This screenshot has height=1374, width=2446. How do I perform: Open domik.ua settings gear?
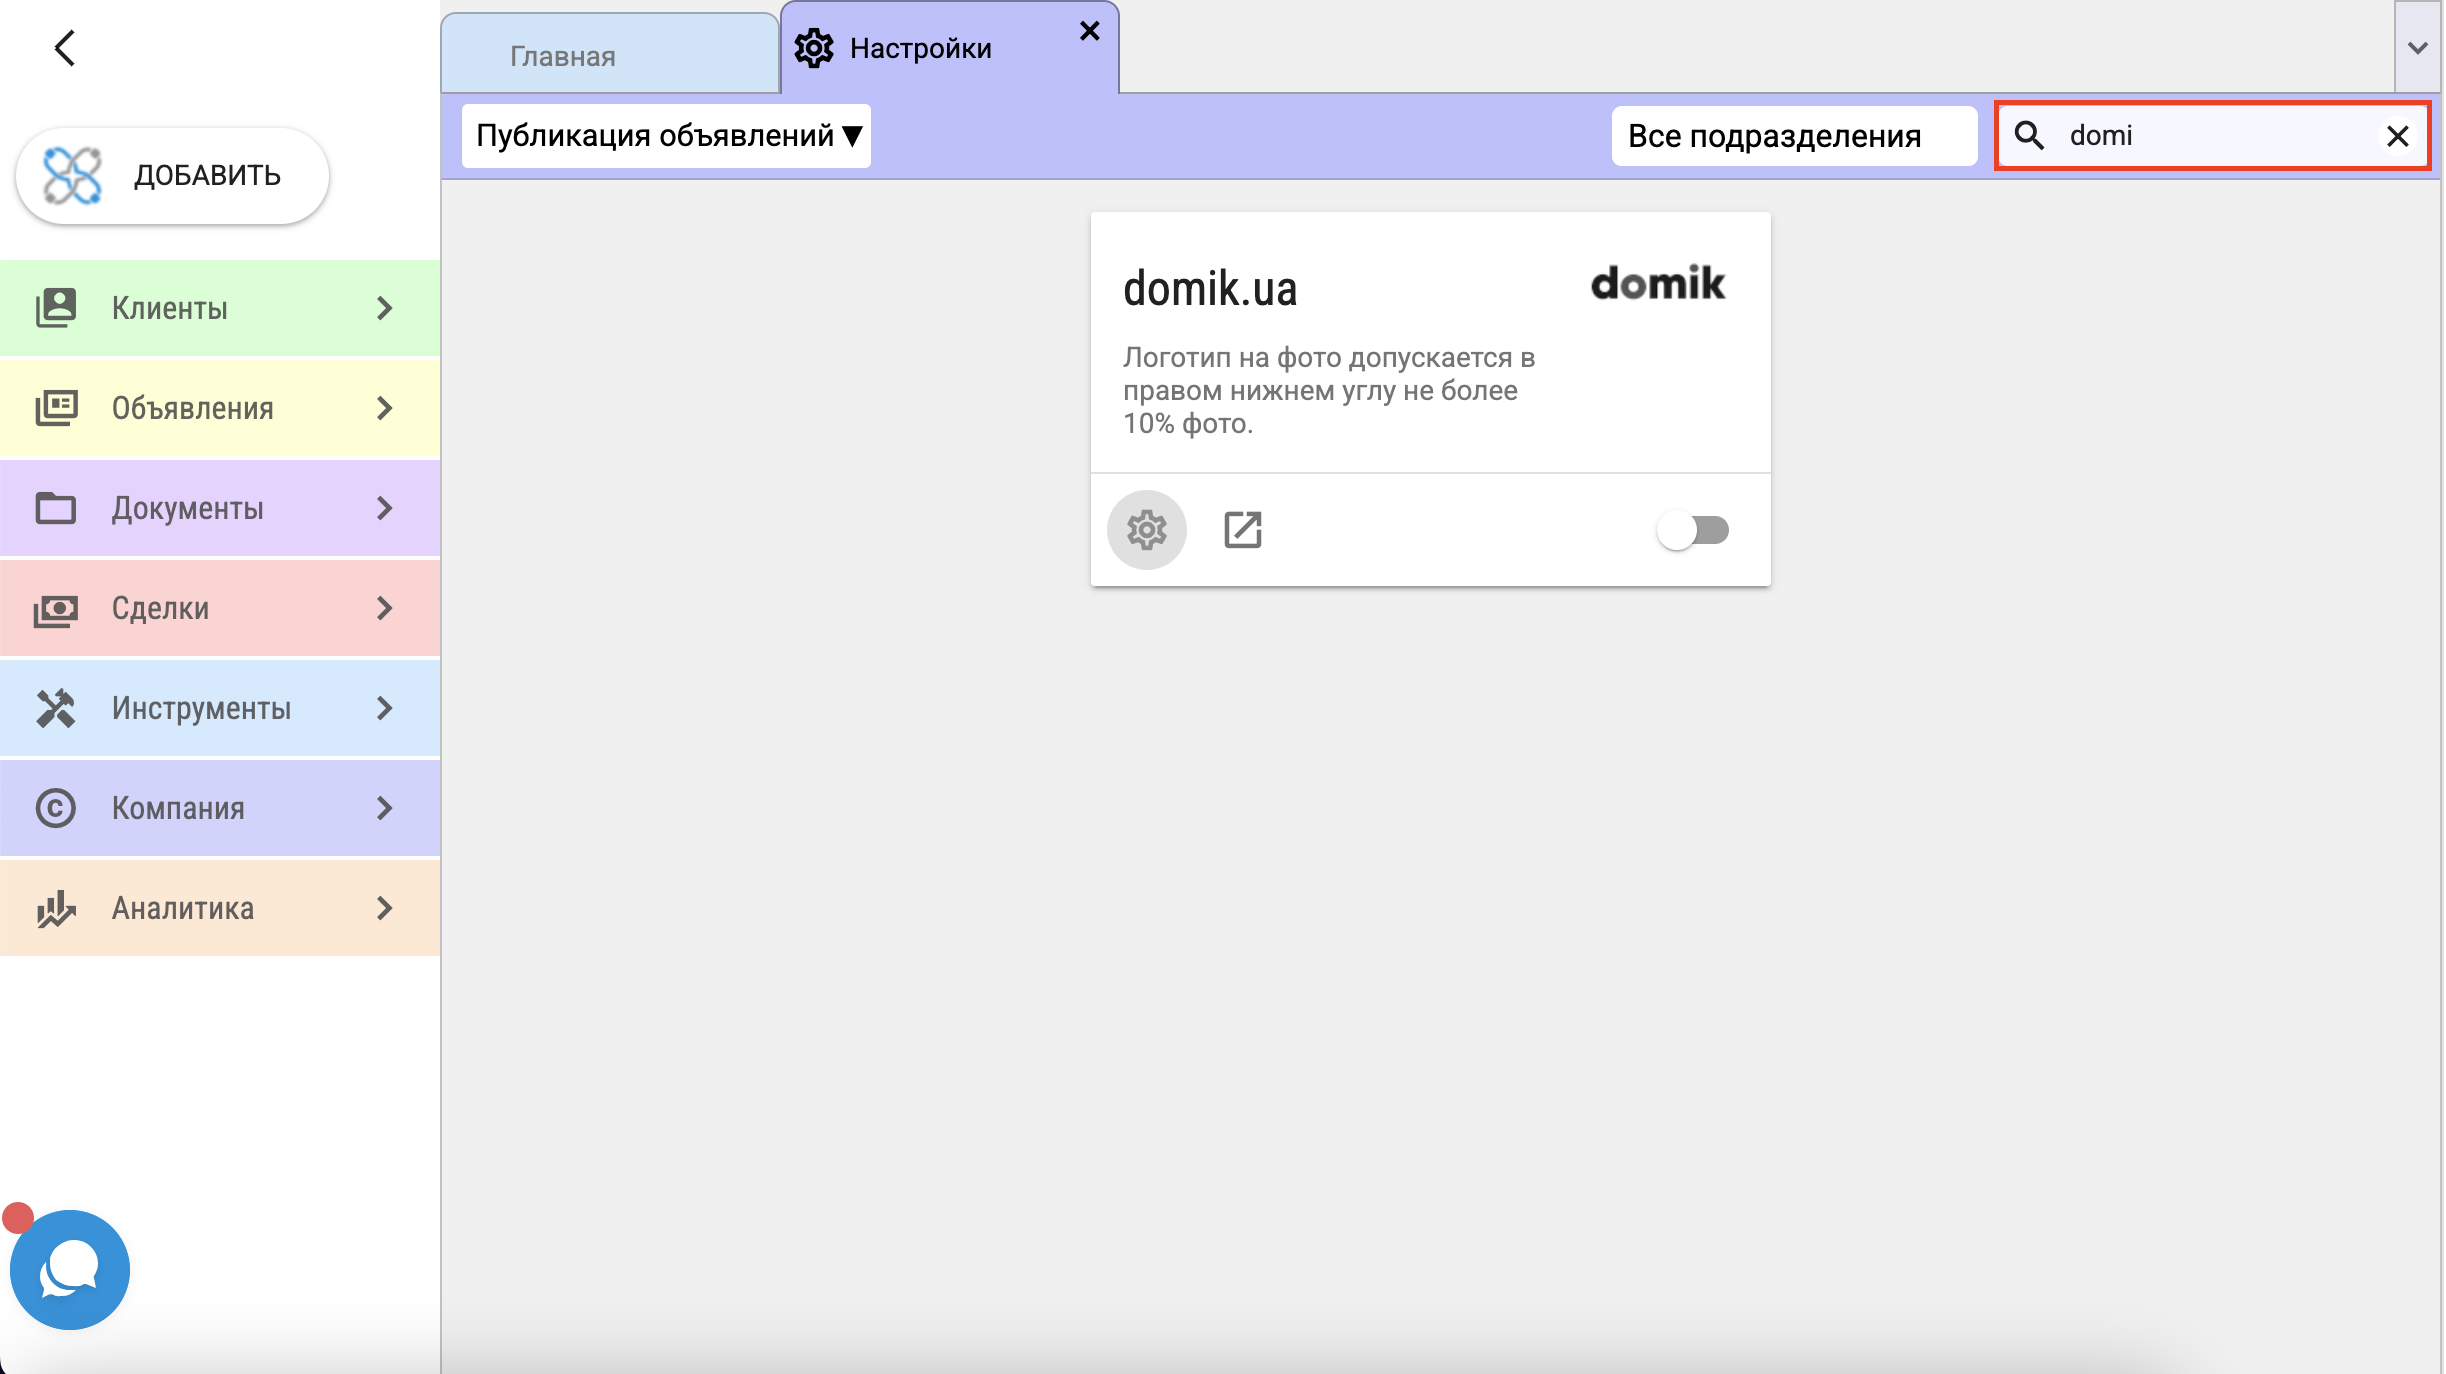(x=1147, y=530)
